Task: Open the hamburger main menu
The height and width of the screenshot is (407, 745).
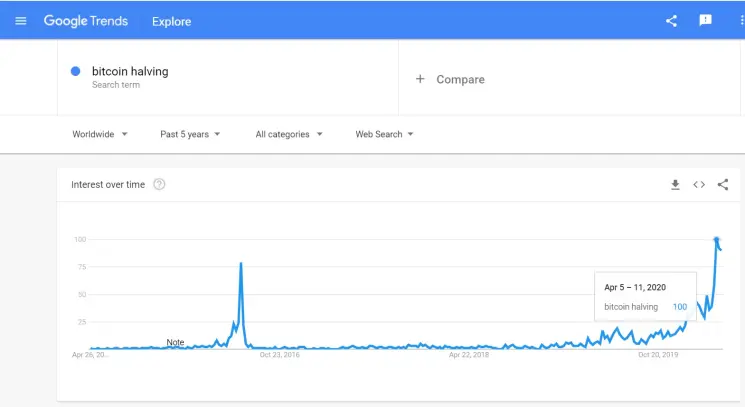Action: tap(20, 21)
